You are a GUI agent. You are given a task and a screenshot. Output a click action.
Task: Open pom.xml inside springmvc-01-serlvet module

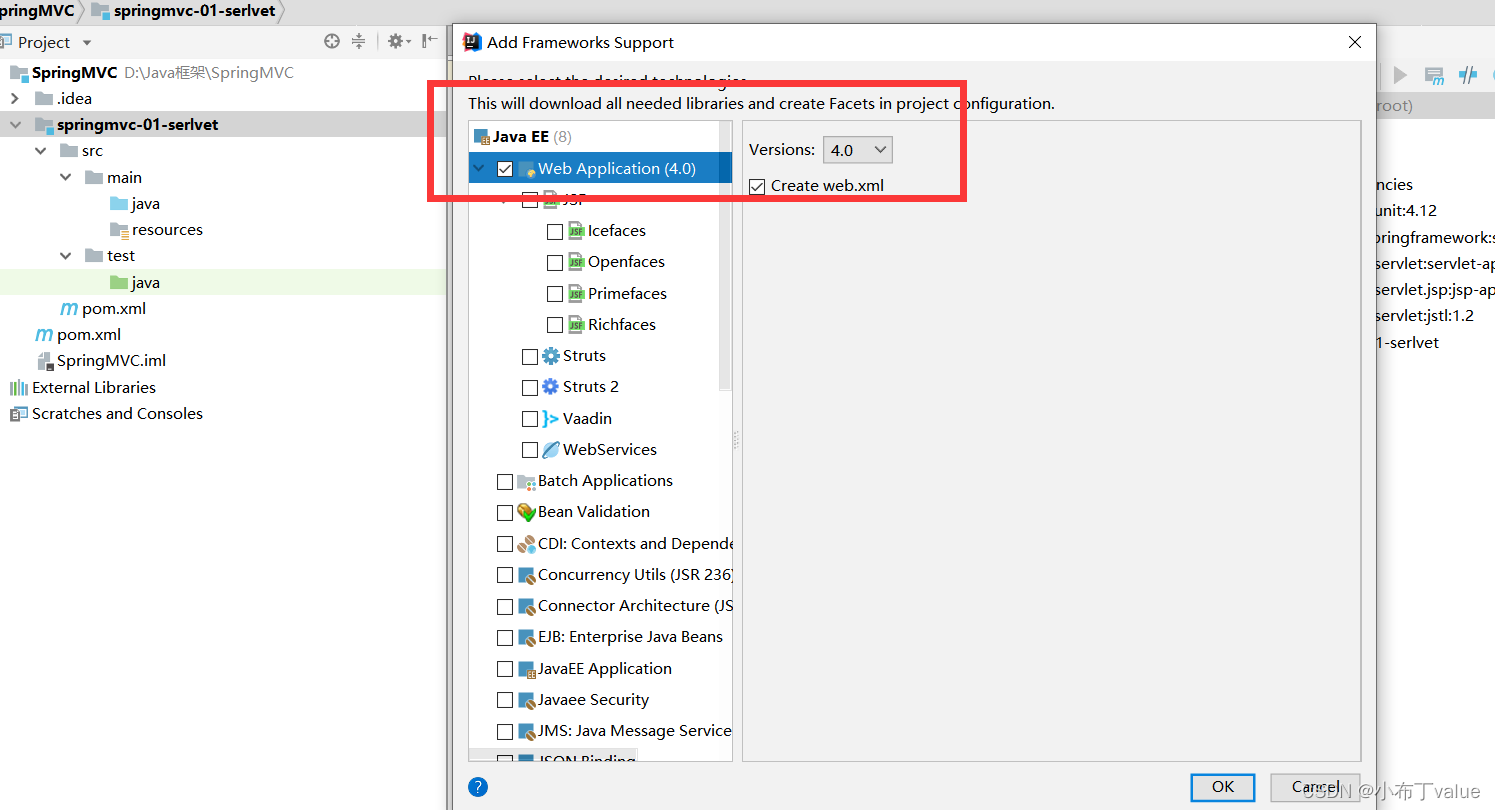103,308
